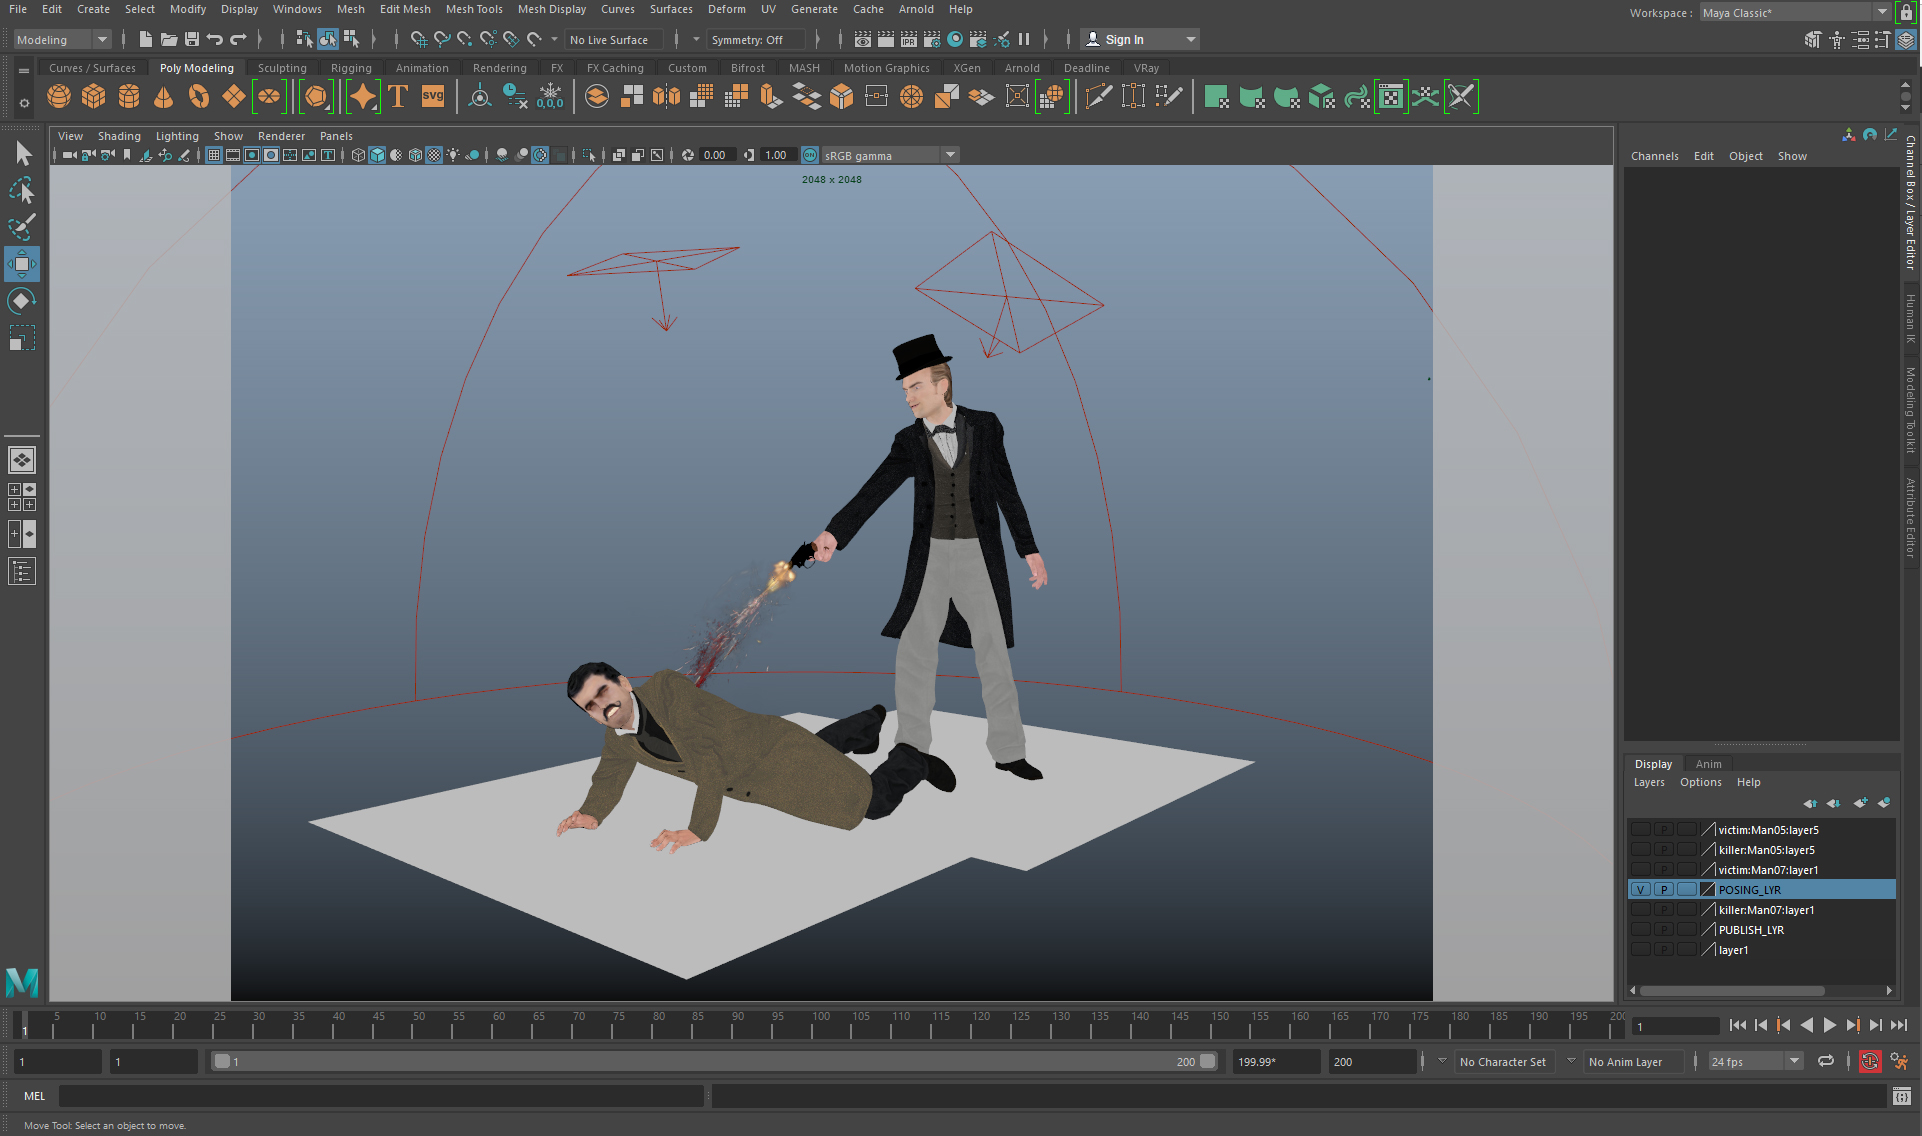Image resolution: width=1922 pixels, height=1136 pixels.
Task: Toggle visibility box of PUBLISH_LYR layer
Action: (1640, 930)
